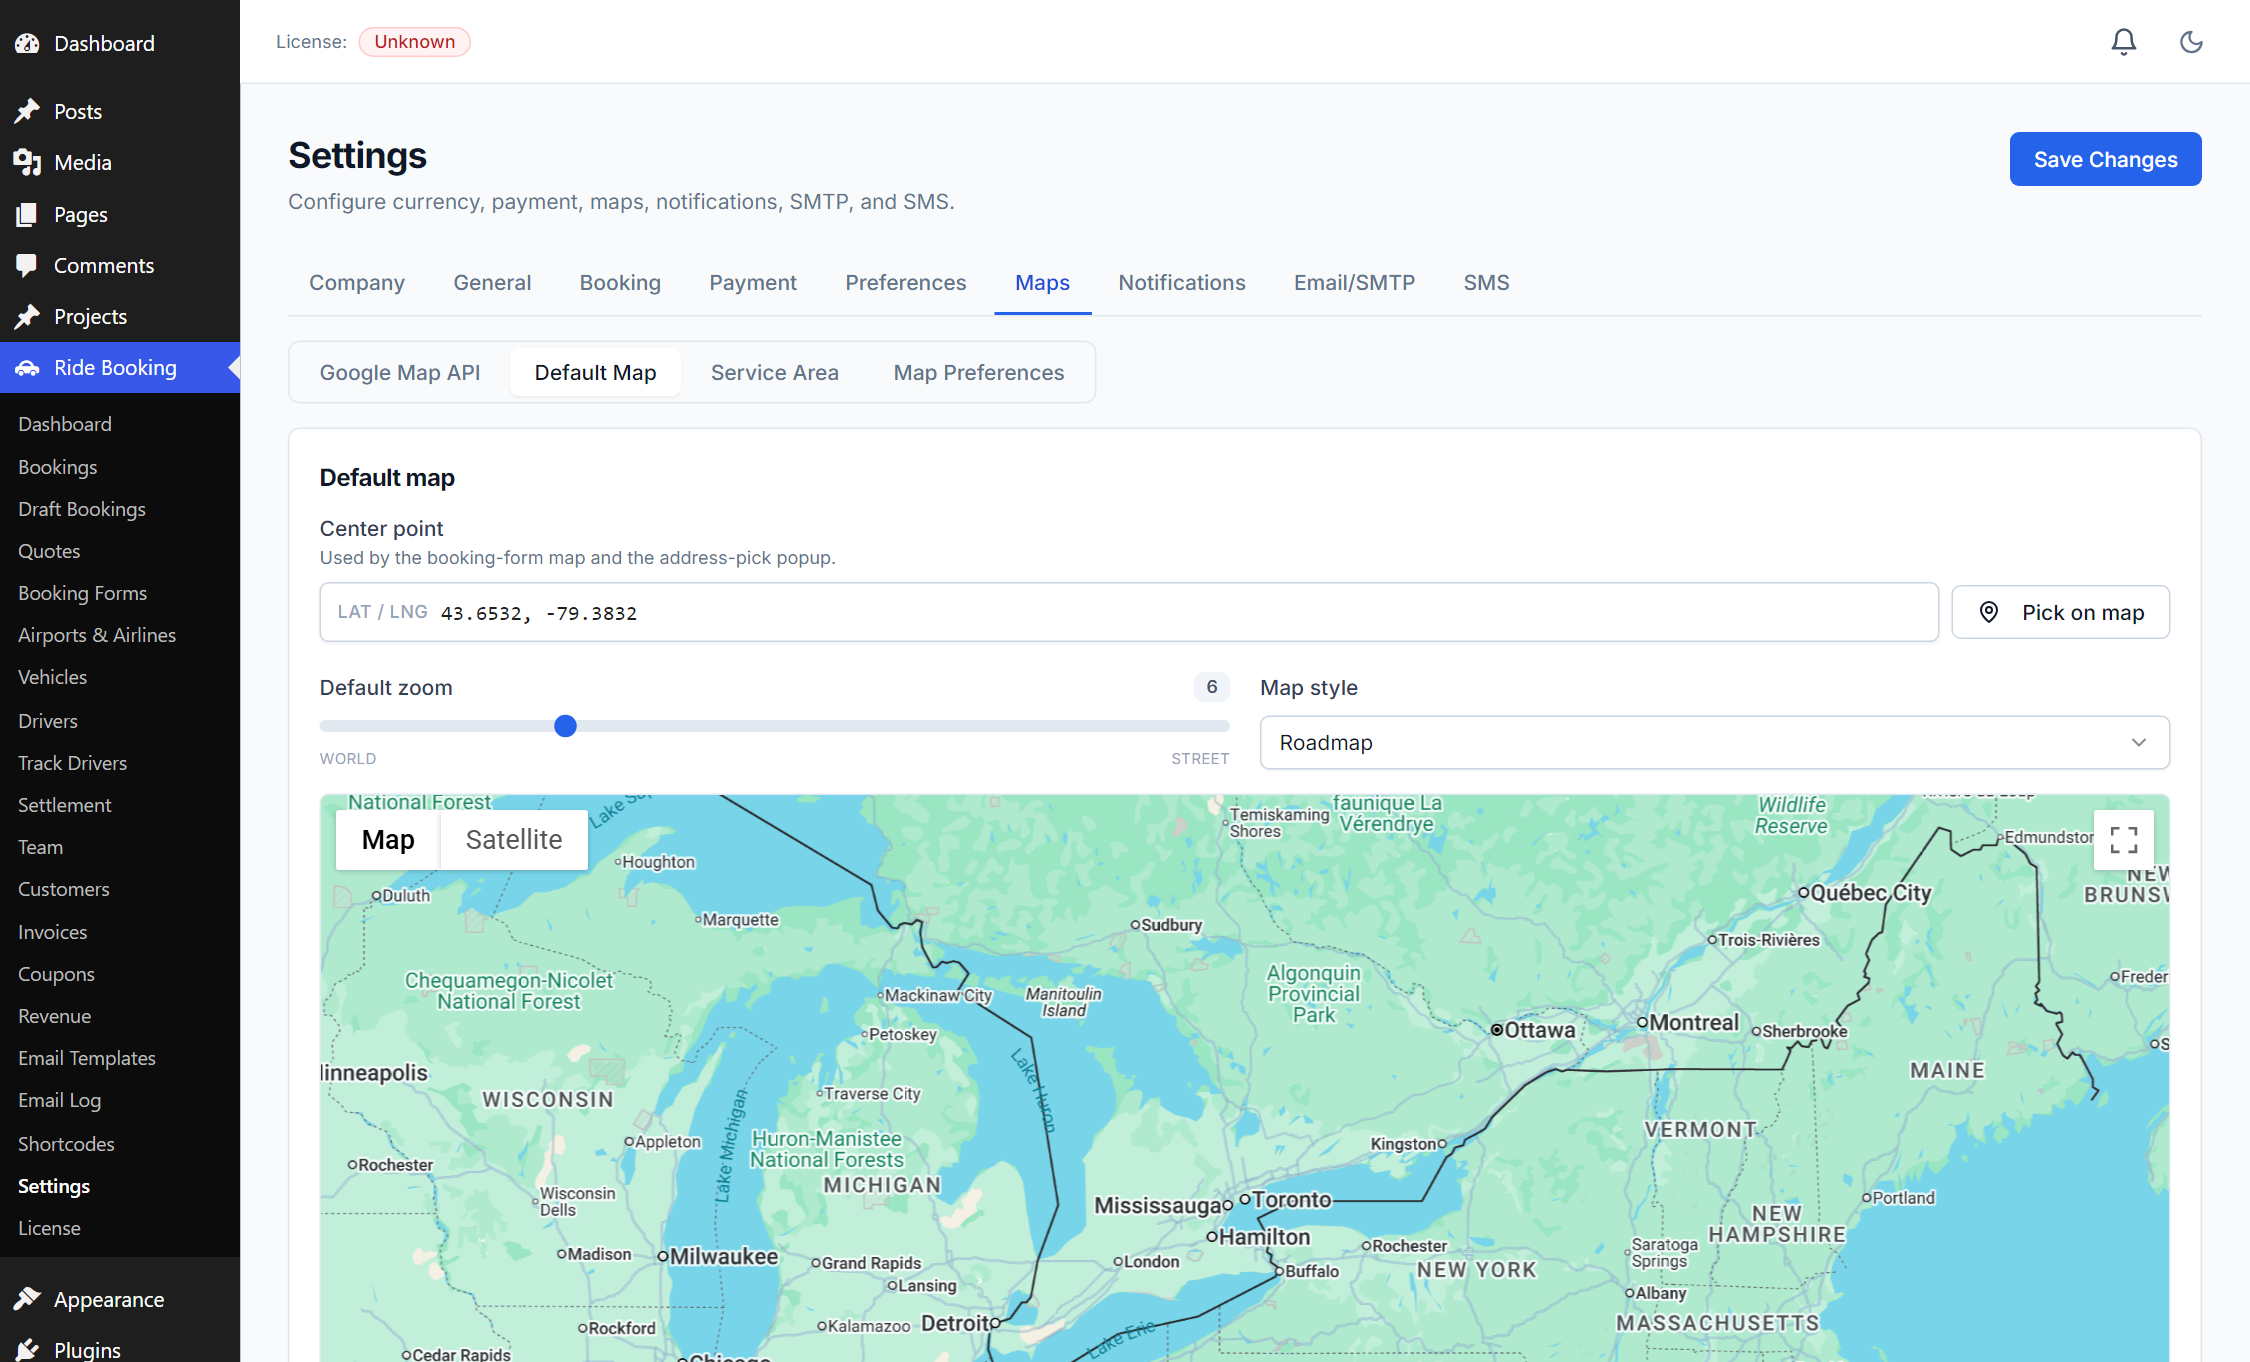
Task: Open Draft Bookings in the sidebar
Action: [x=81, y=509]
